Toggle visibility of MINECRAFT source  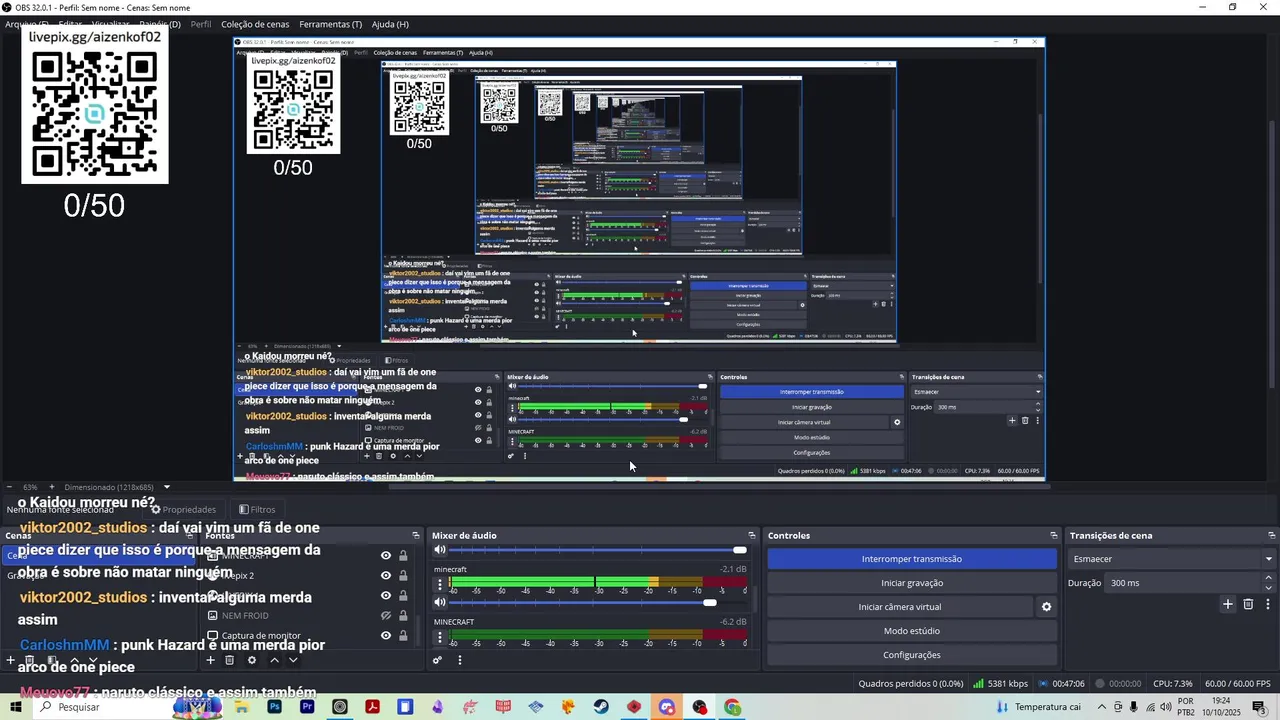(386, 556)
